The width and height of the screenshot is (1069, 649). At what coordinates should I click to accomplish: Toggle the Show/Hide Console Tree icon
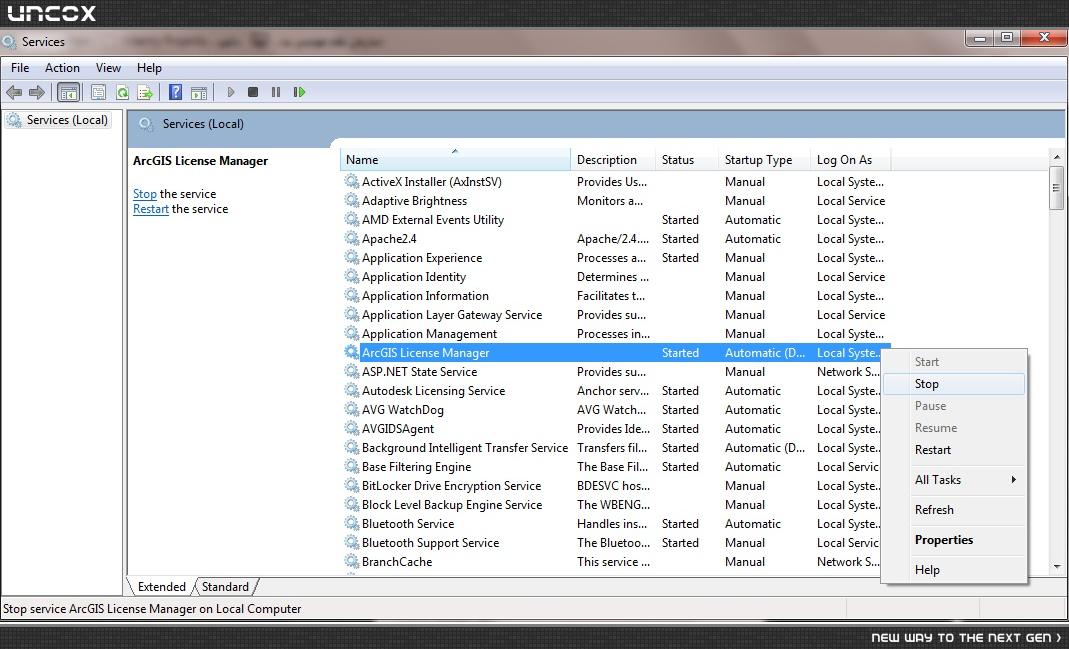click(68, 92)
